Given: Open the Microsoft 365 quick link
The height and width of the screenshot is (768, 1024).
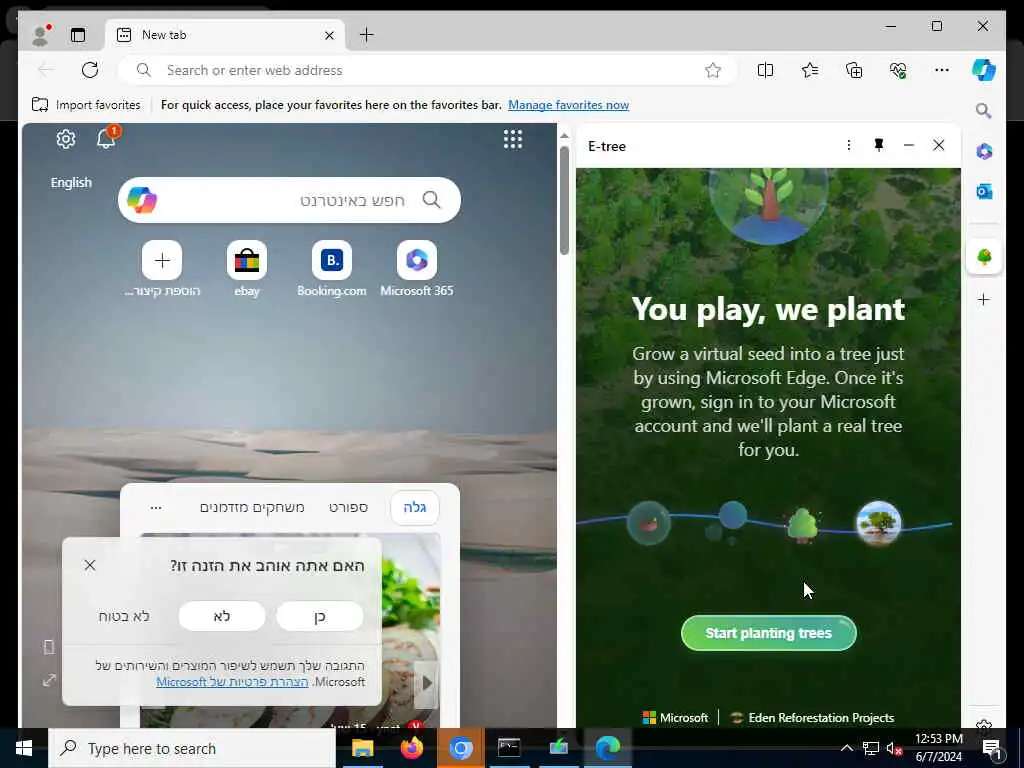Looking at the screenshot, I should 417,260.
